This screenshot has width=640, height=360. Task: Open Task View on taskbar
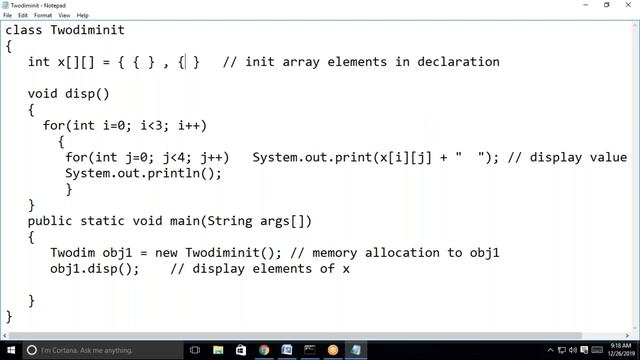point(195,350)
